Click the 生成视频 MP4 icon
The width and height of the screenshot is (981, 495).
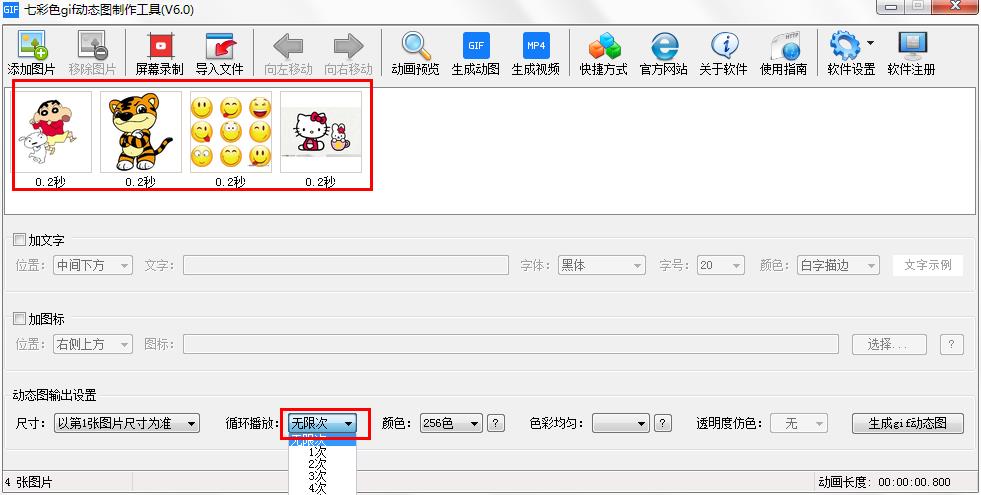(536, 46)
